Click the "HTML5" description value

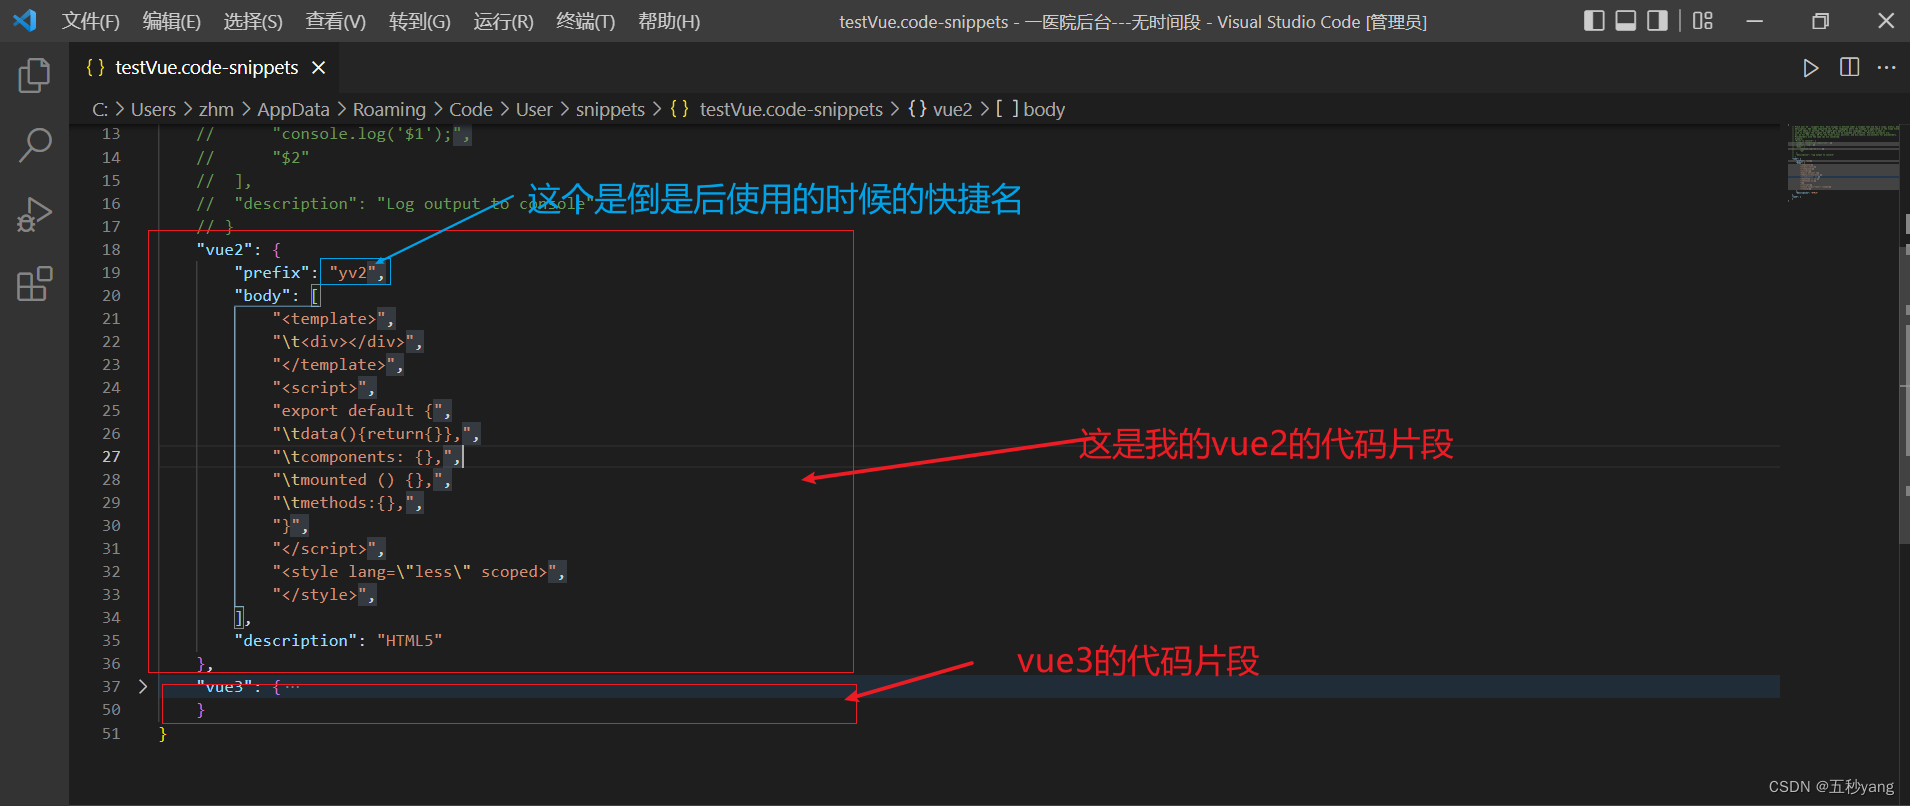(x=410, y=640)
